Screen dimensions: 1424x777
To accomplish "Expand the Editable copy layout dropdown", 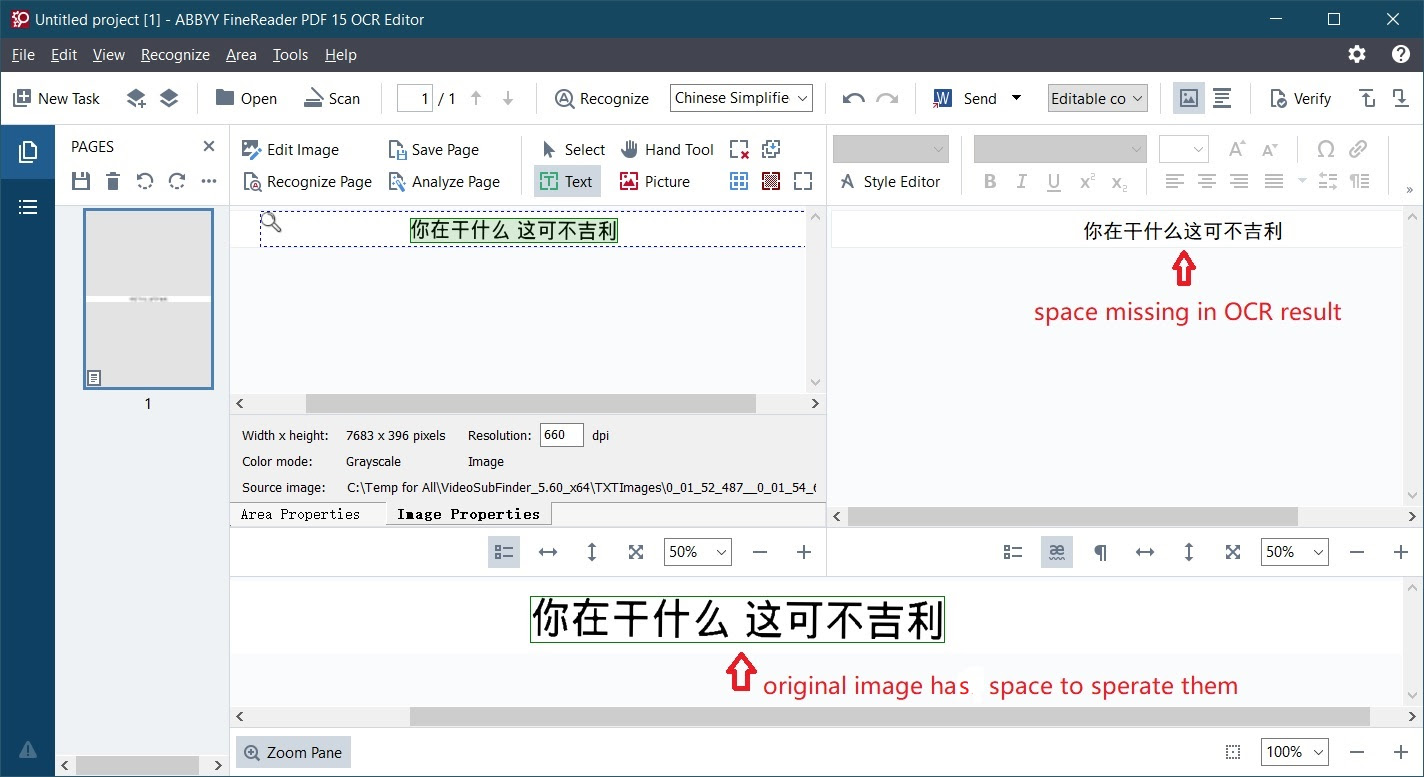I will [1097, 98].
